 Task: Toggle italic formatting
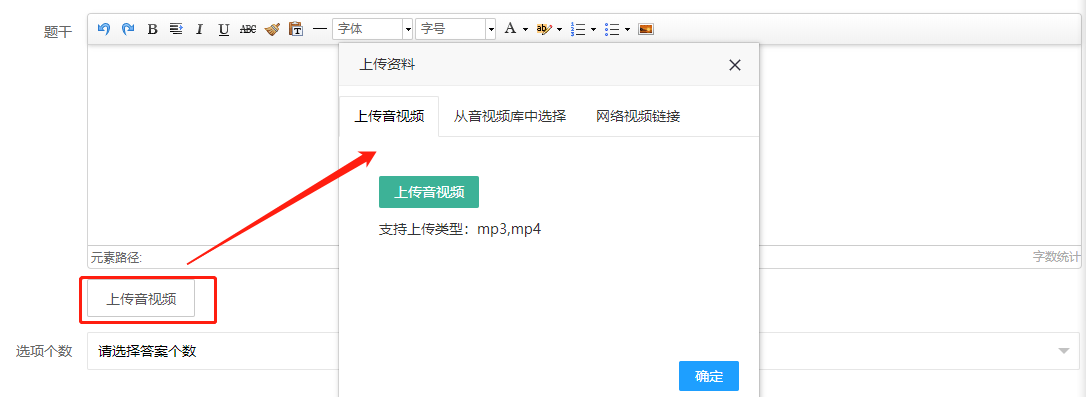[x=199, y=29]
